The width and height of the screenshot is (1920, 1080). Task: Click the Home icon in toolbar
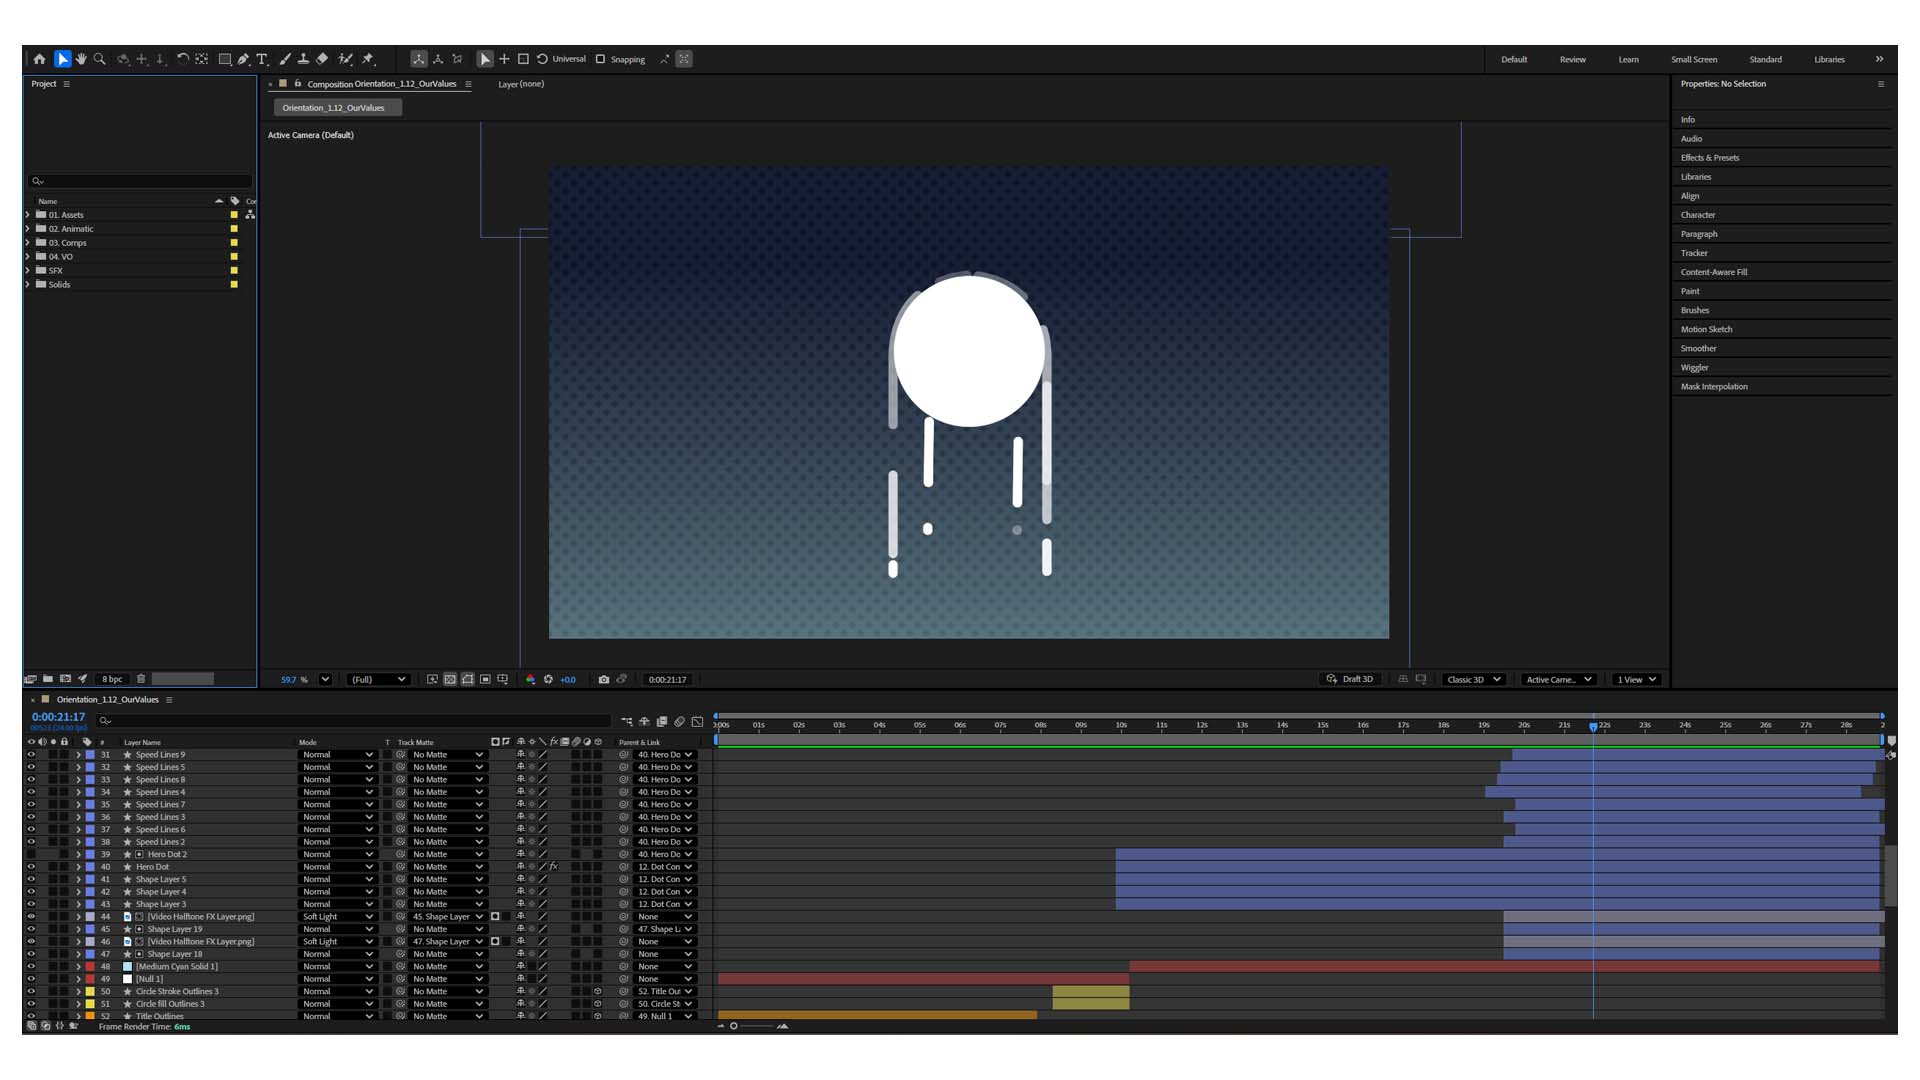tap(40, 59)
